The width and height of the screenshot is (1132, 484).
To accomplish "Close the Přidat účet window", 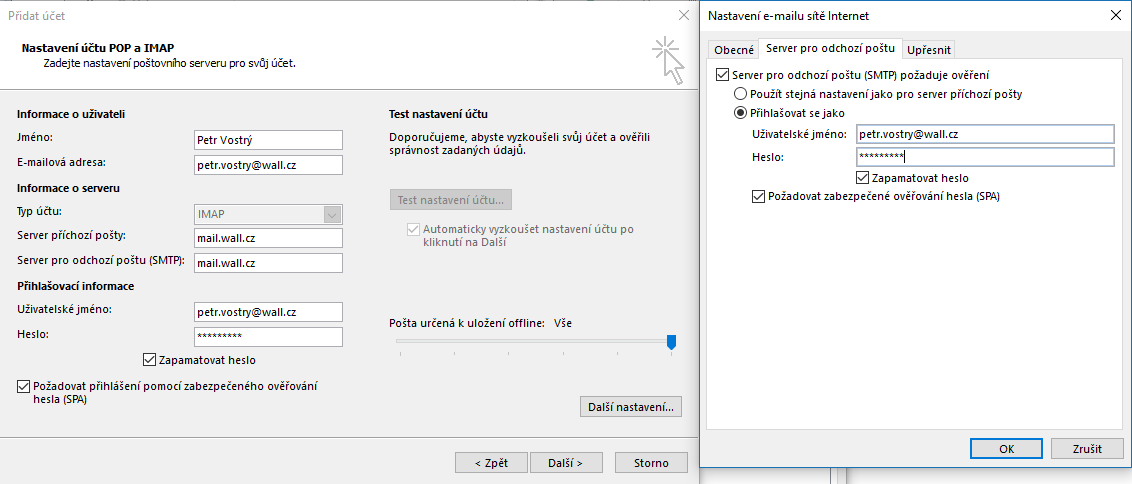I will [684, 14].
